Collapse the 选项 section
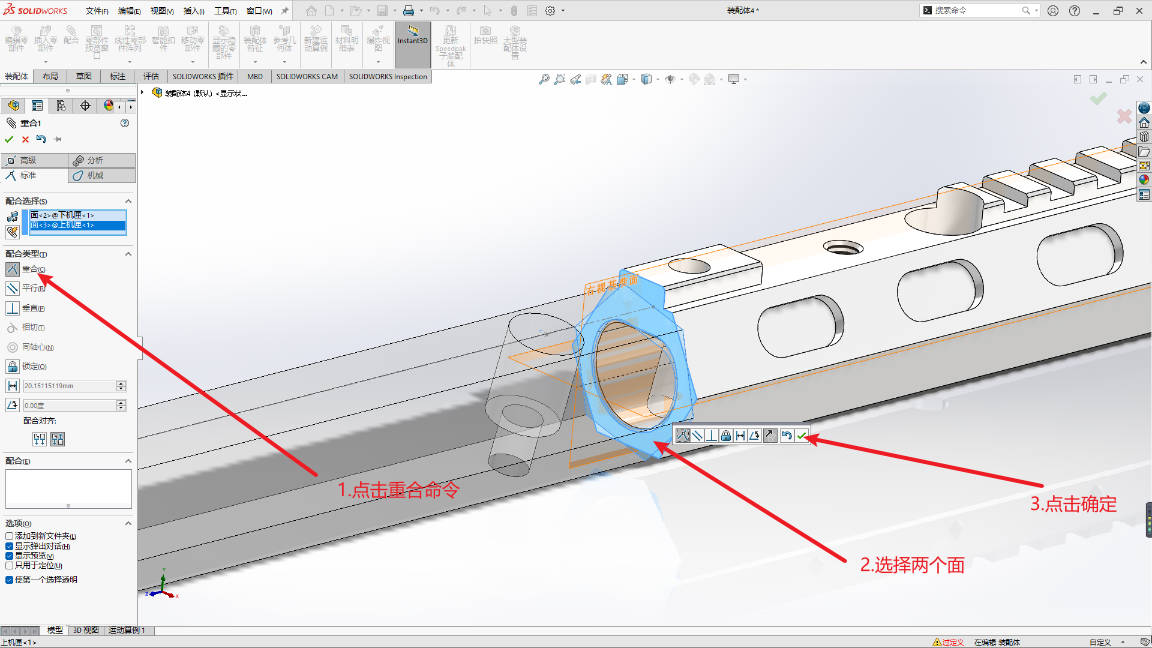This screenshot has height=648, width=1152. [128, 523]
